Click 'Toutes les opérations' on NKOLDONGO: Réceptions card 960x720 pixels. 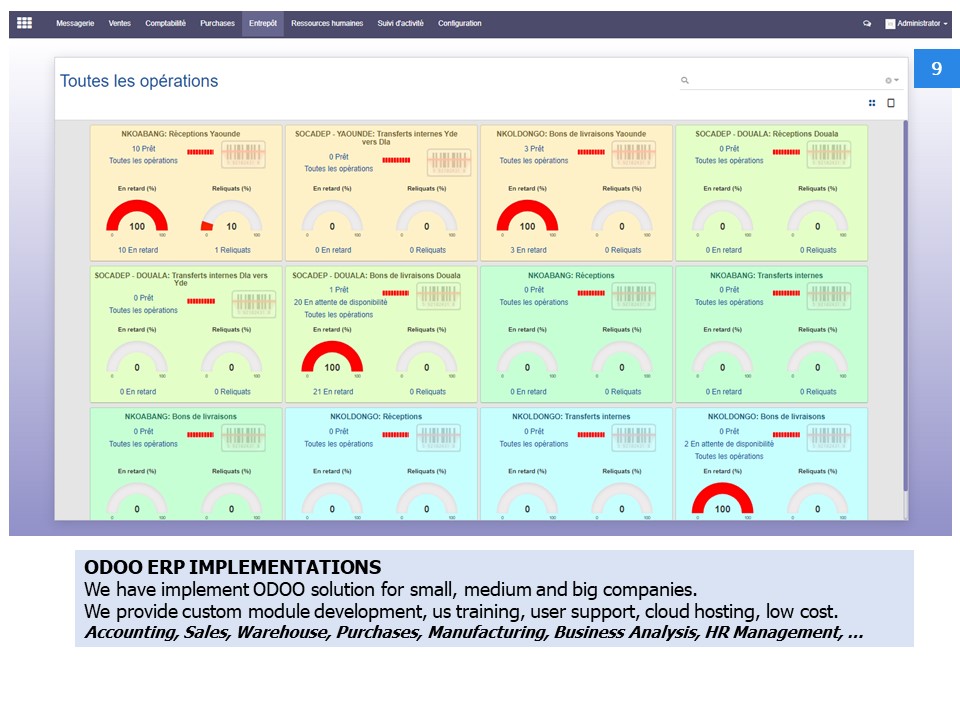(x=339, y=444)
